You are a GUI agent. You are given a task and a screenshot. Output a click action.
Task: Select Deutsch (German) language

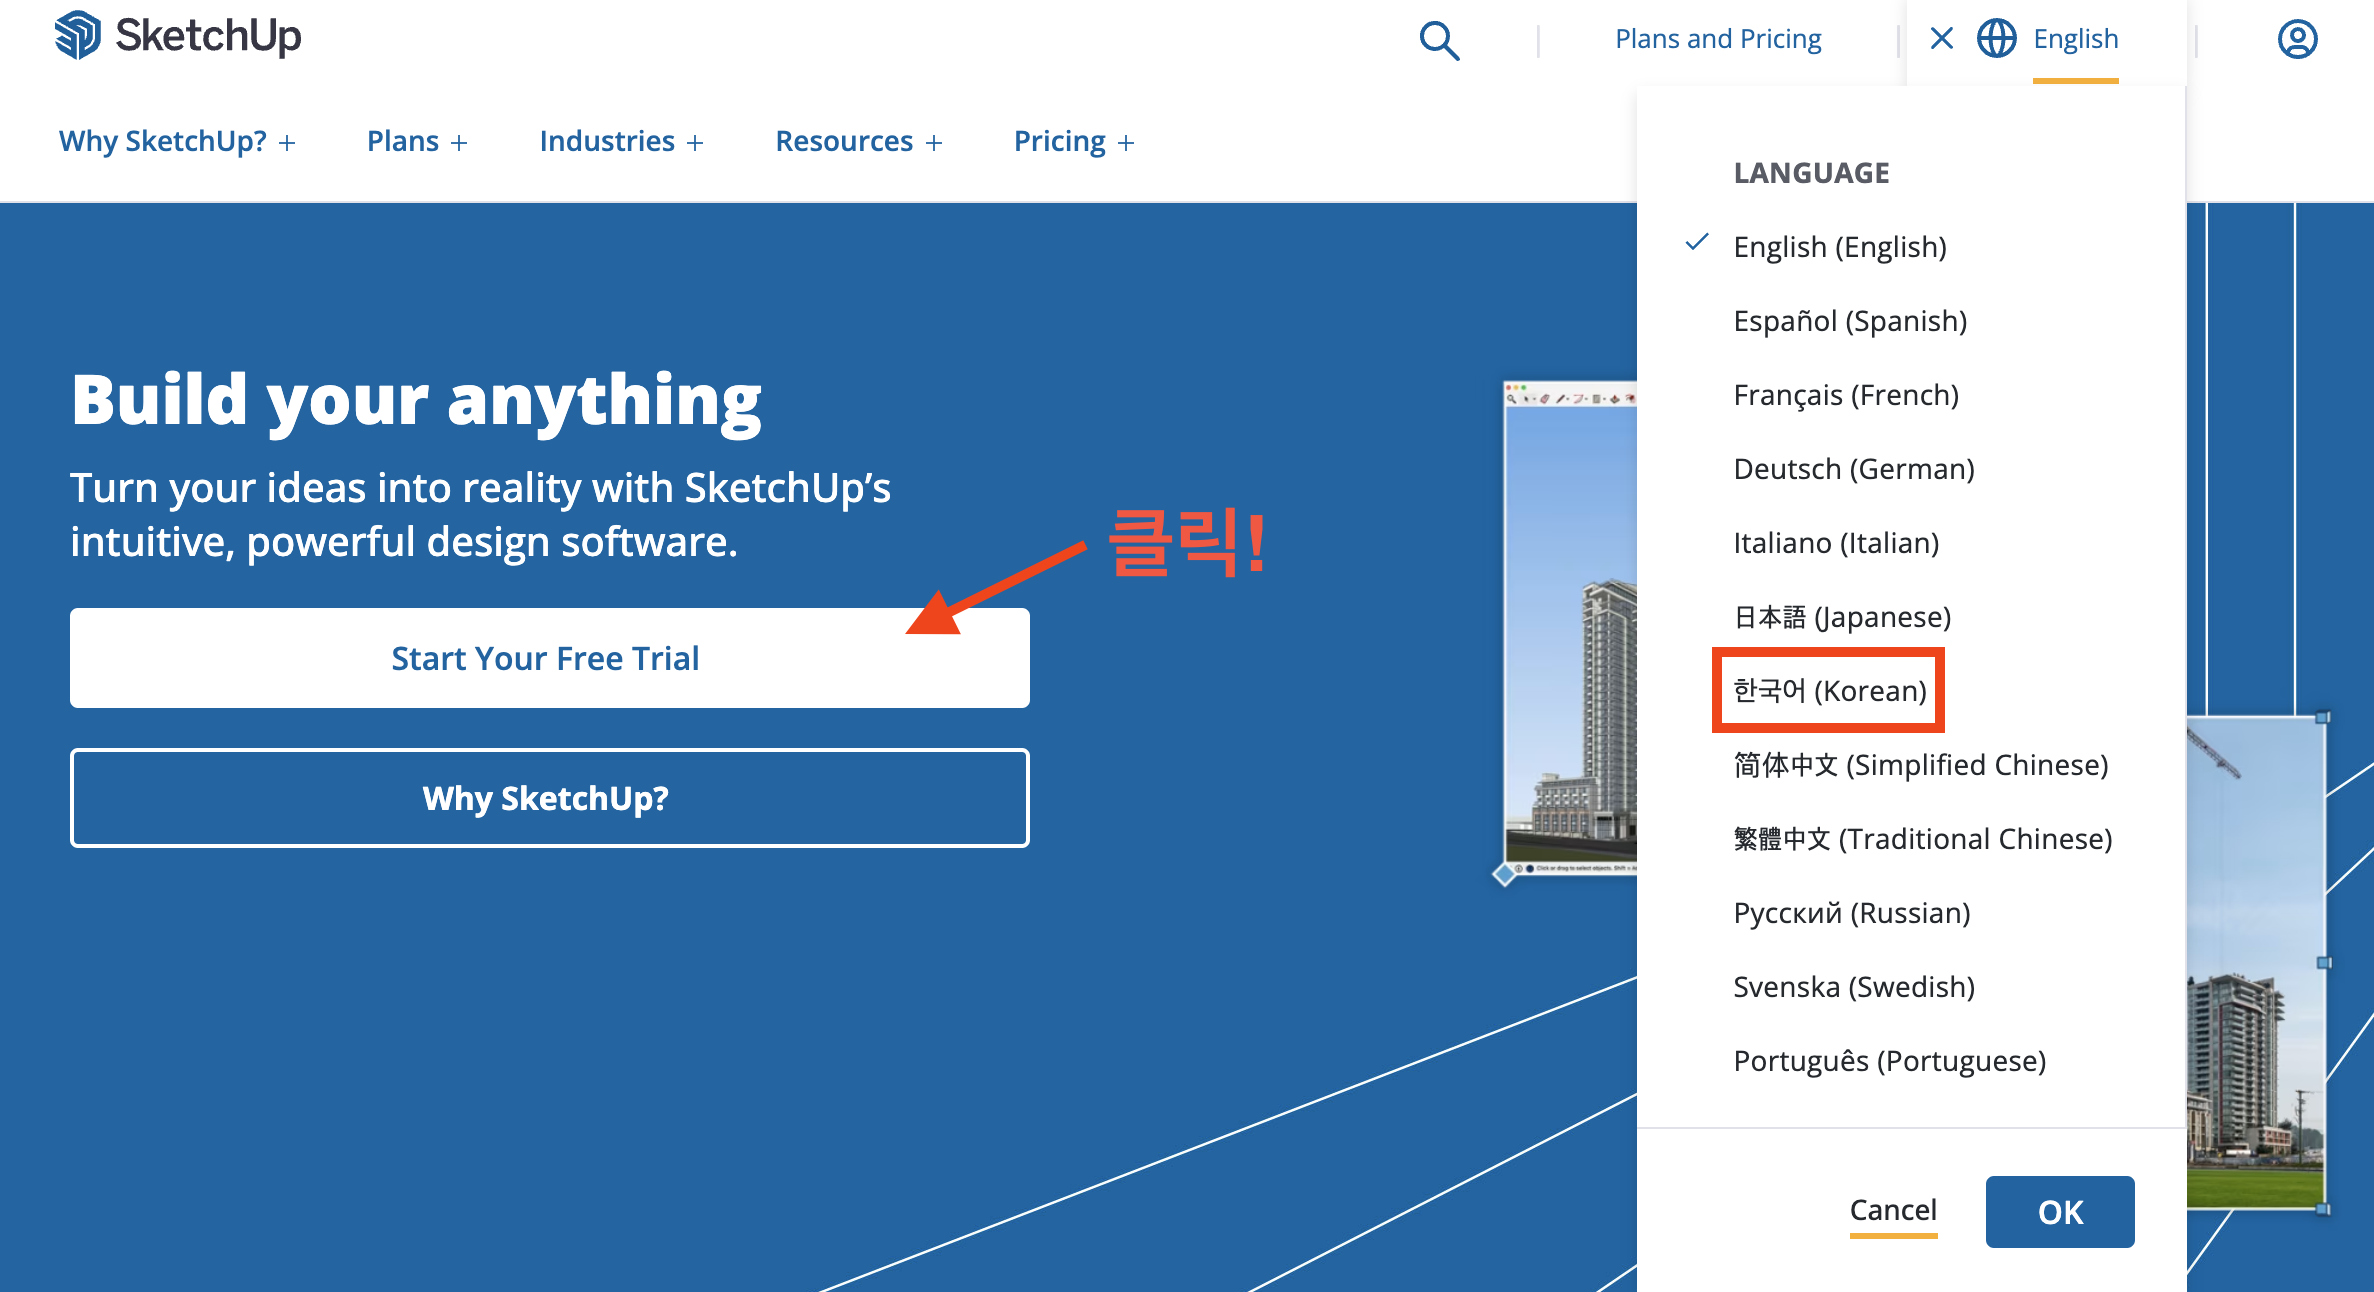point(1854,468)
